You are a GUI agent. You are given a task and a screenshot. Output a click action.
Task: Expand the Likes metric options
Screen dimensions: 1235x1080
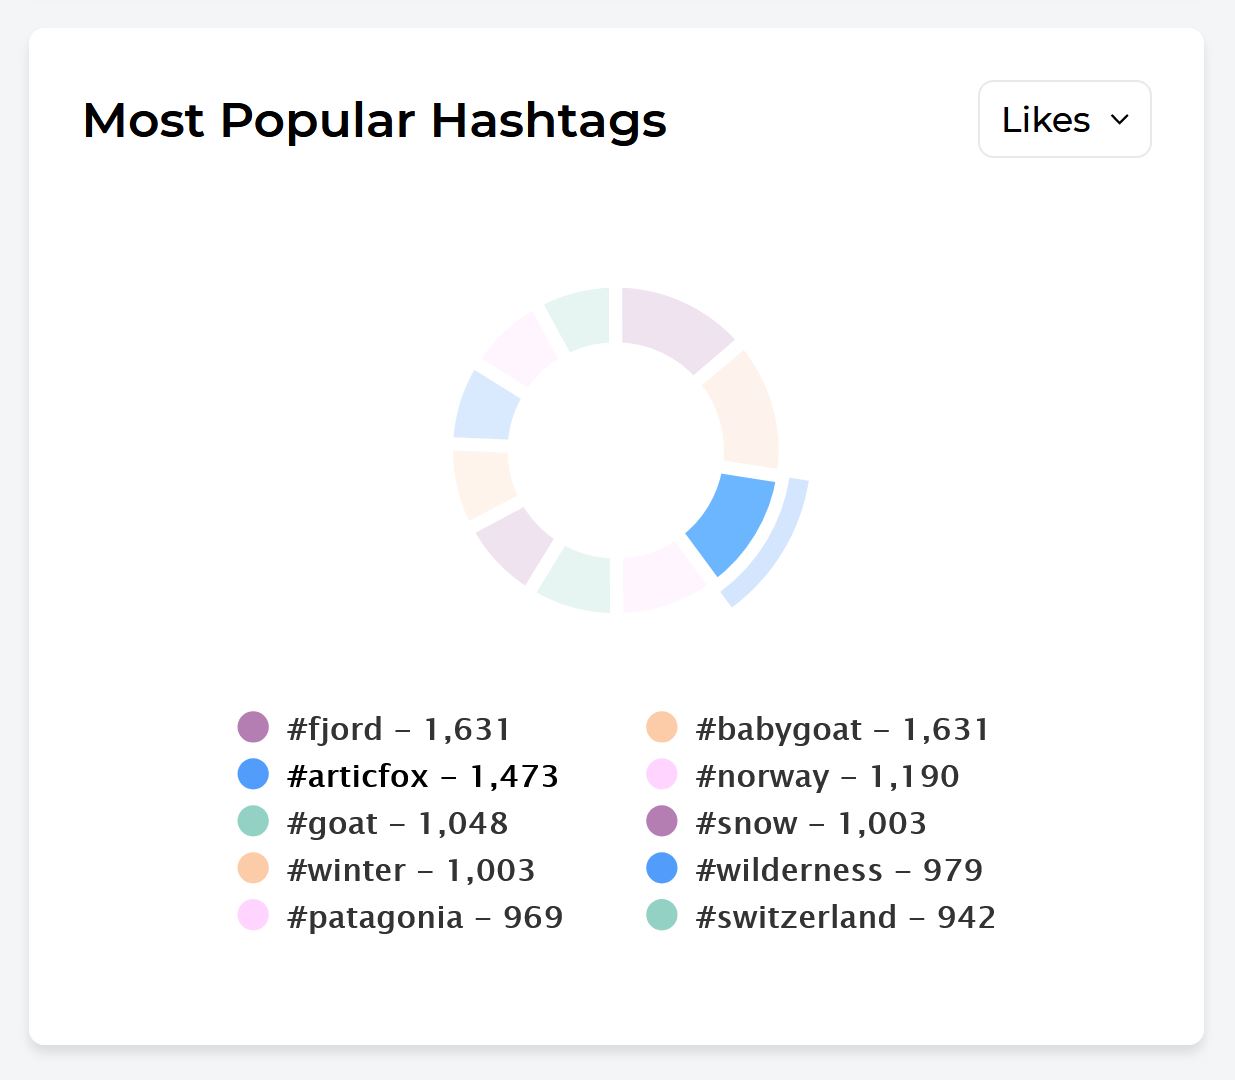click(x=1064, y=119)
